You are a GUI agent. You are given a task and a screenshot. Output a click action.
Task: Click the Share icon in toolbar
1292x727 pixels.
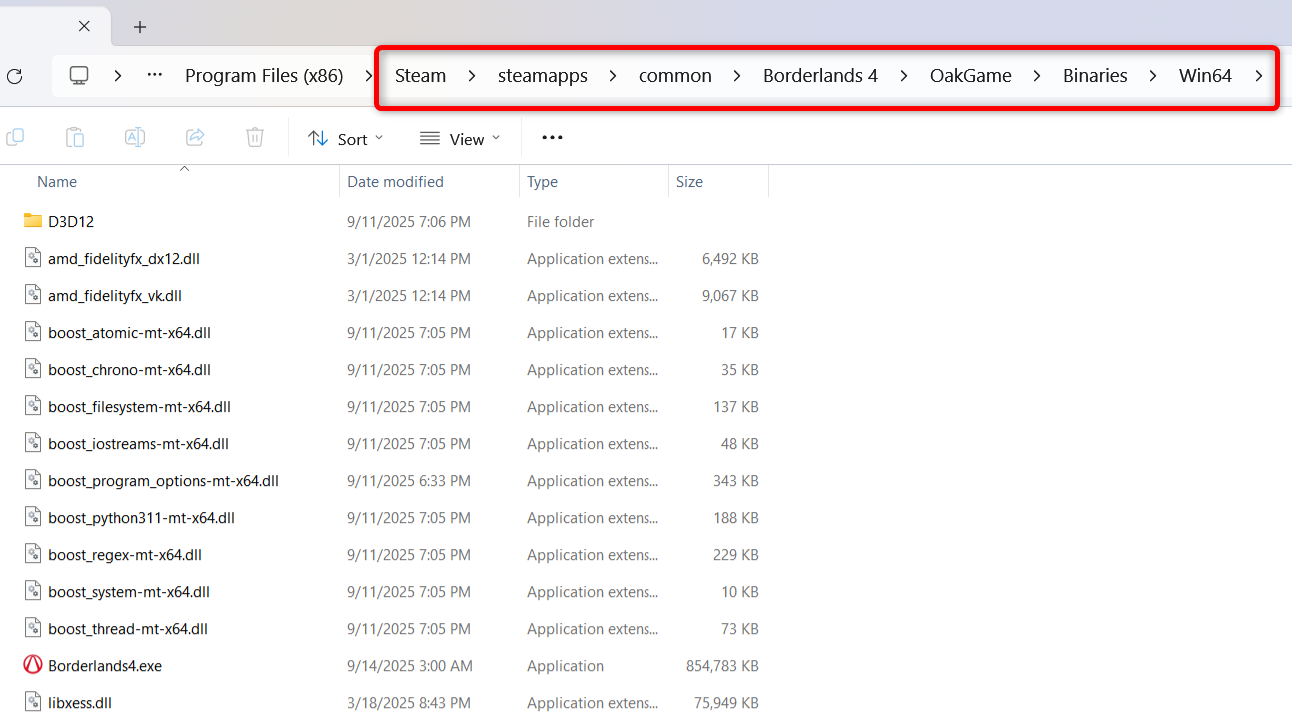tap(195, 138)
